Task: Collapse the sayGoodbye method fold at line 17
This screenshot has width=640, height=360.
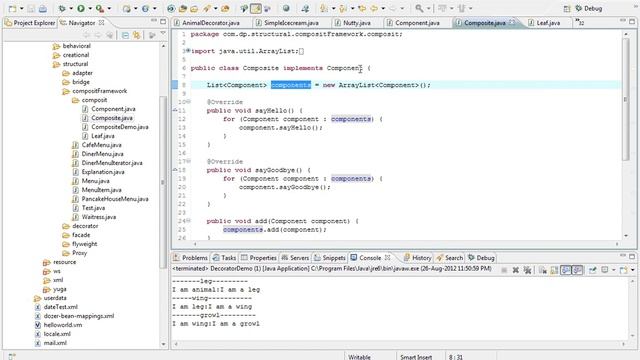Action: 188,161
